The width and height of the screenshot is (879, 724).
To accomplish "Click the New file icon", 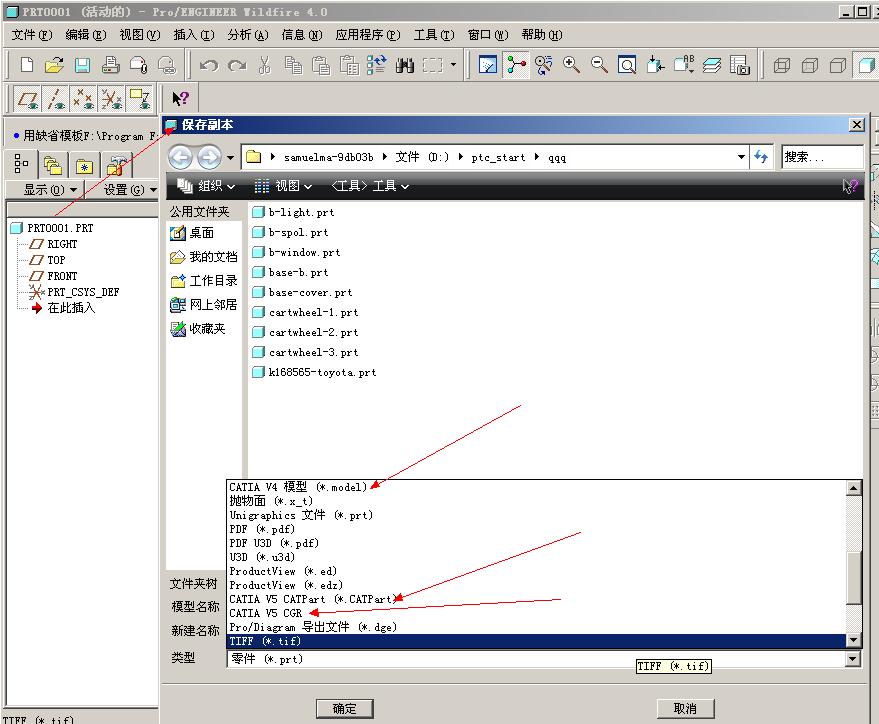I will click(x=26, y=65).
